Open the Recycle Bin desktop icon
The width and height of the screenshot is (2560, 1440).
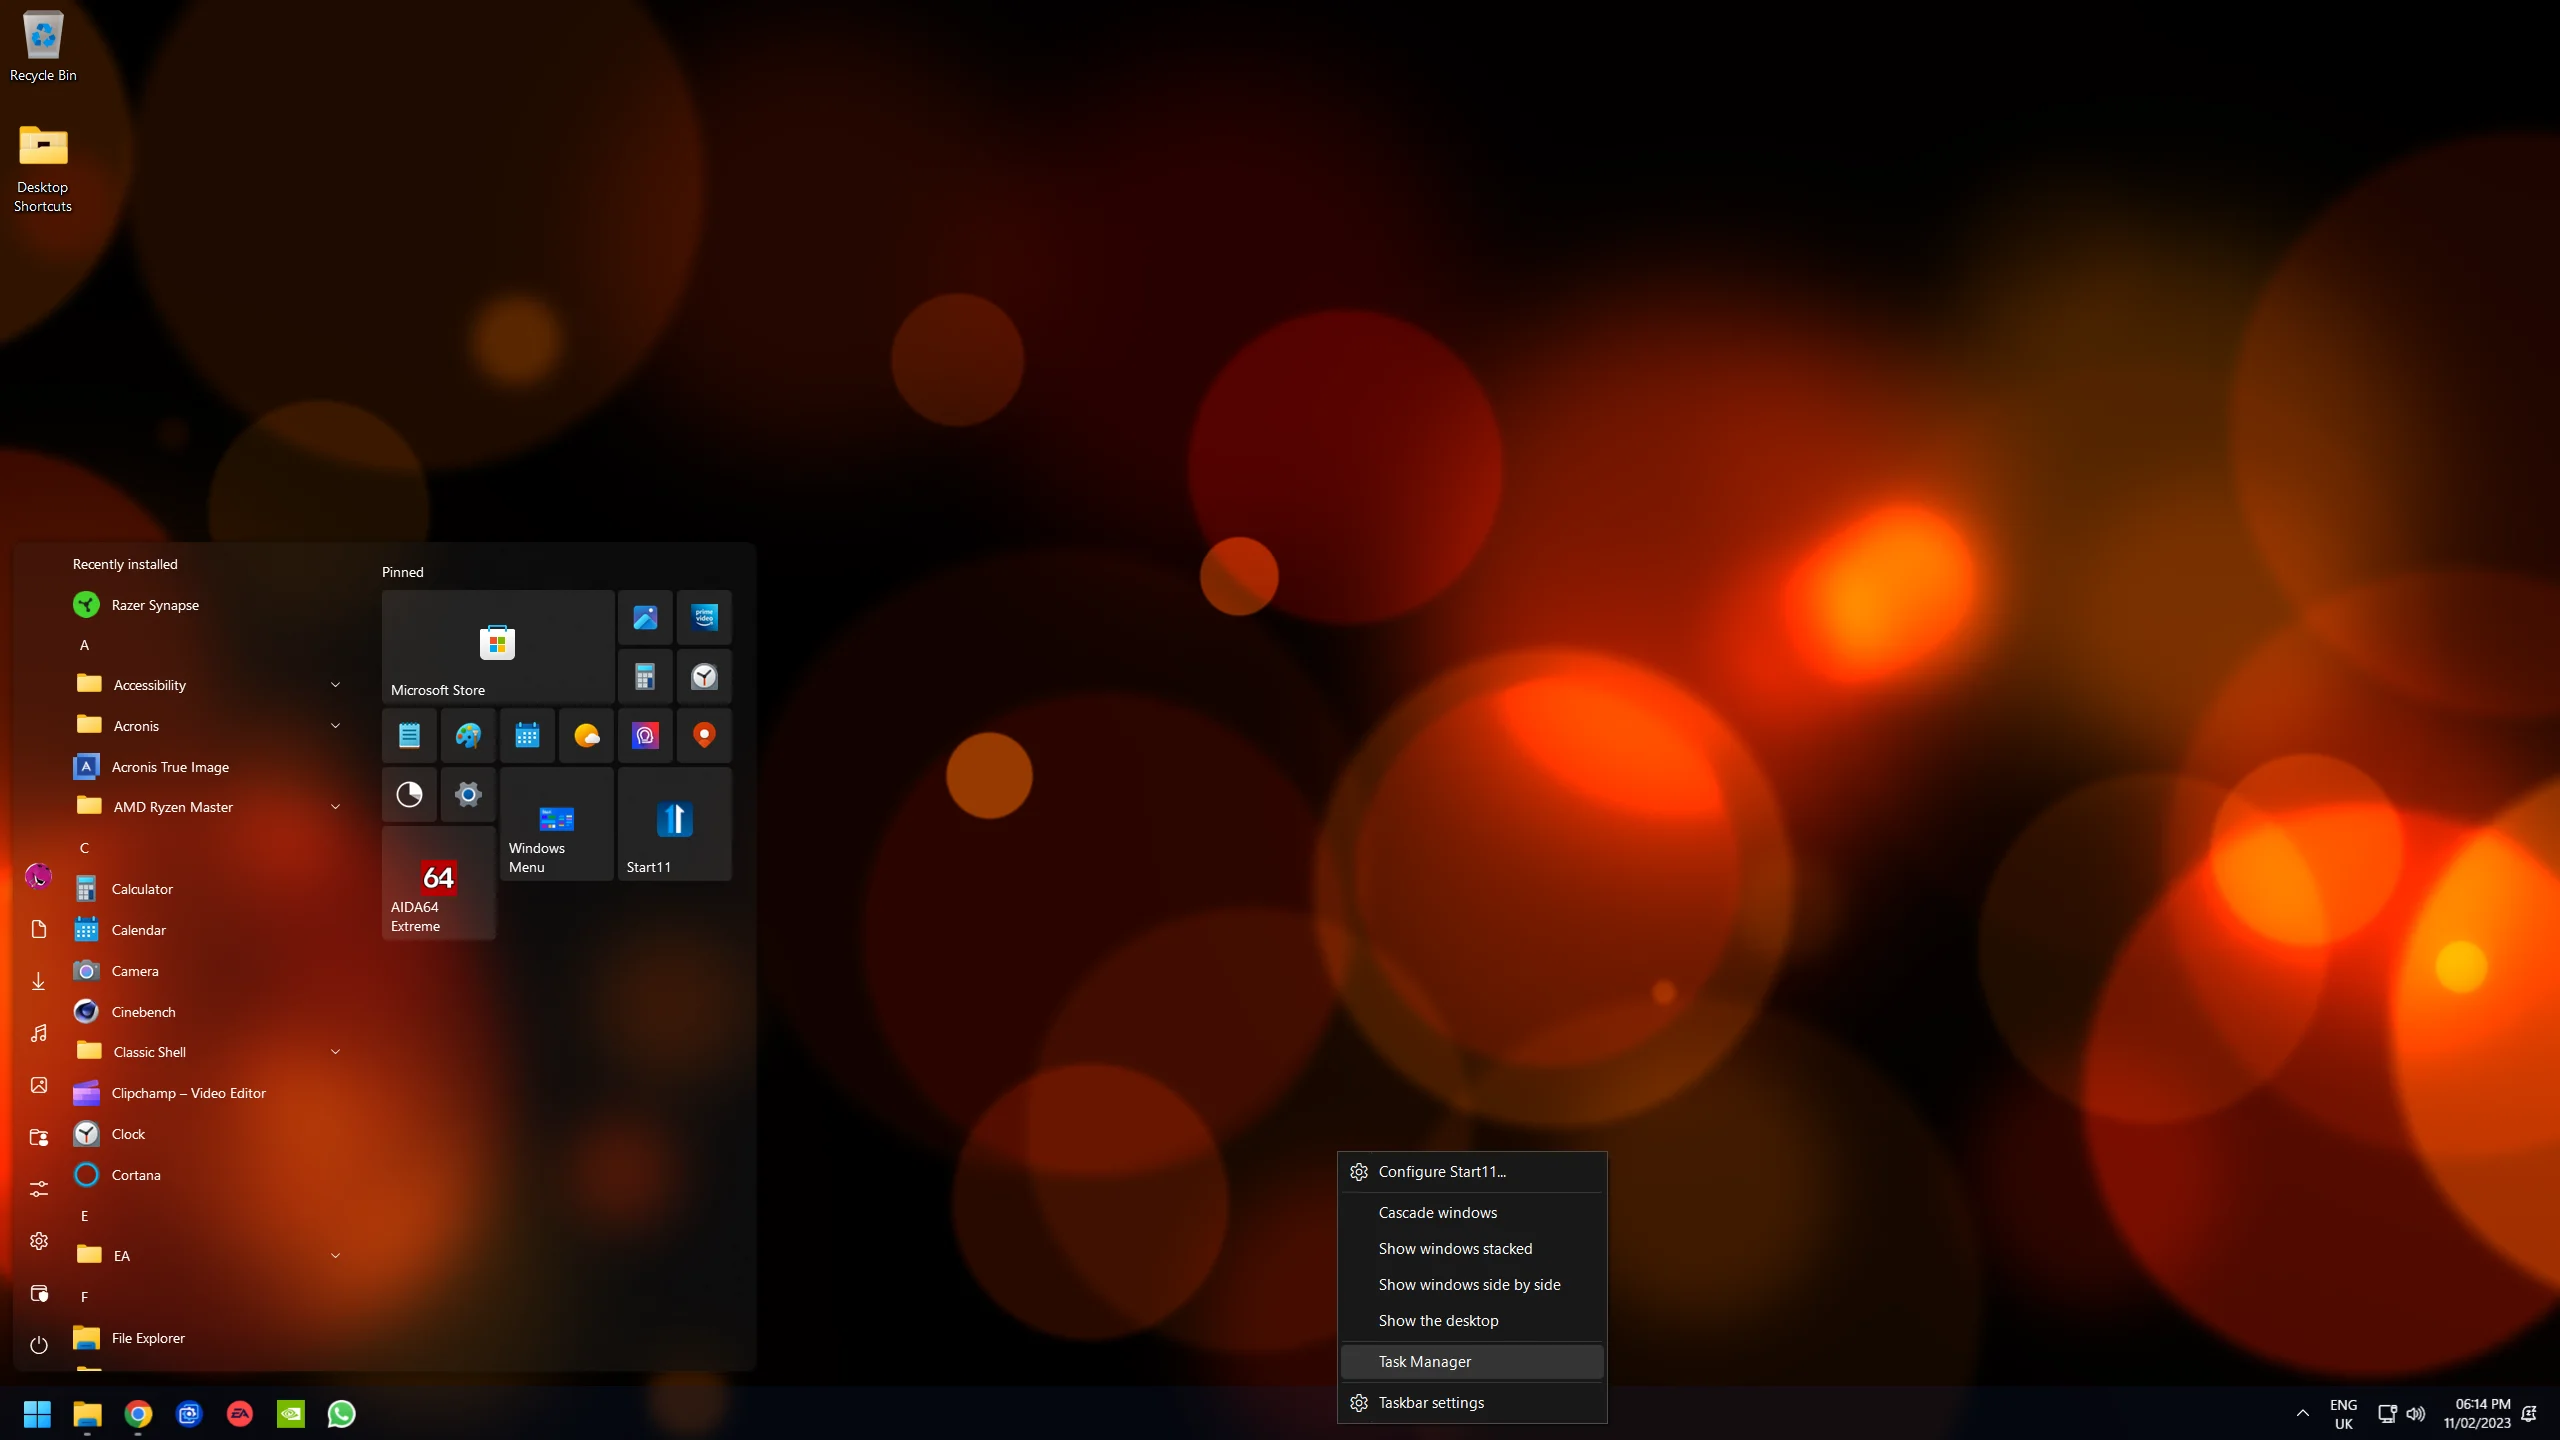click(x=43, y=47)
